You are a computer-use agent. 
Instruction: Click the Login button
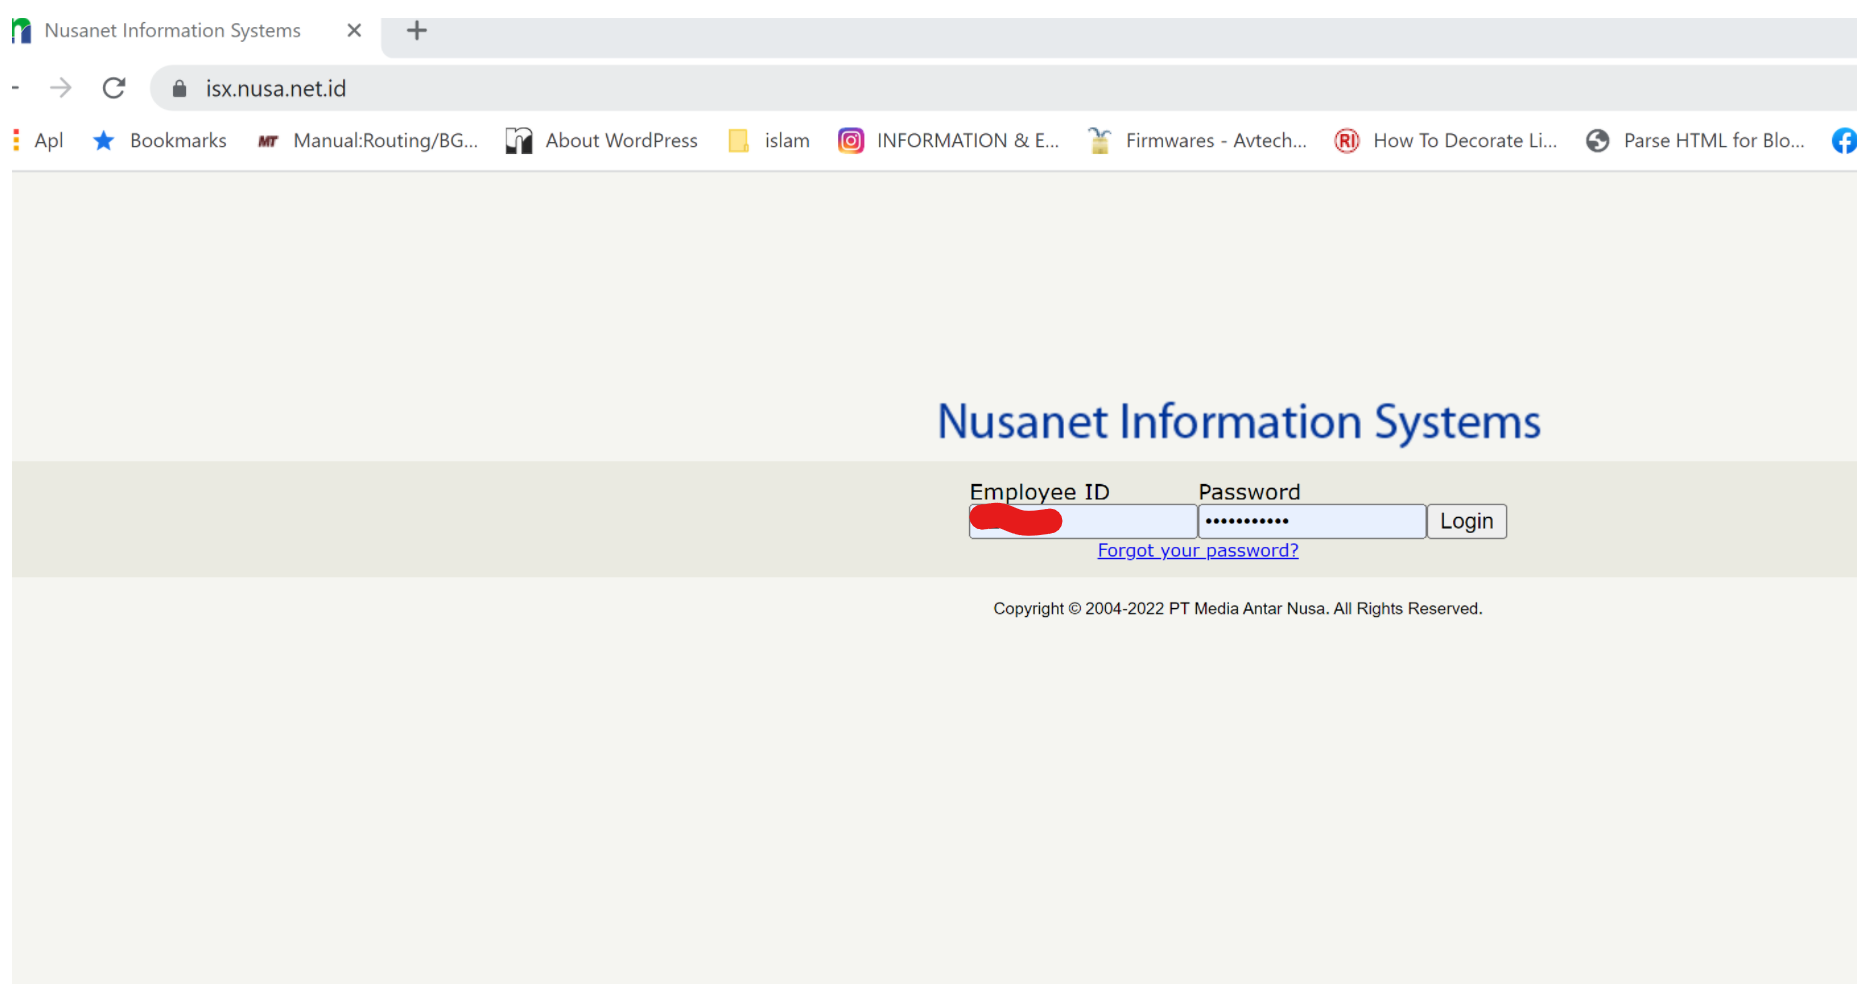pyautogui.click(x=1466, y=521)
